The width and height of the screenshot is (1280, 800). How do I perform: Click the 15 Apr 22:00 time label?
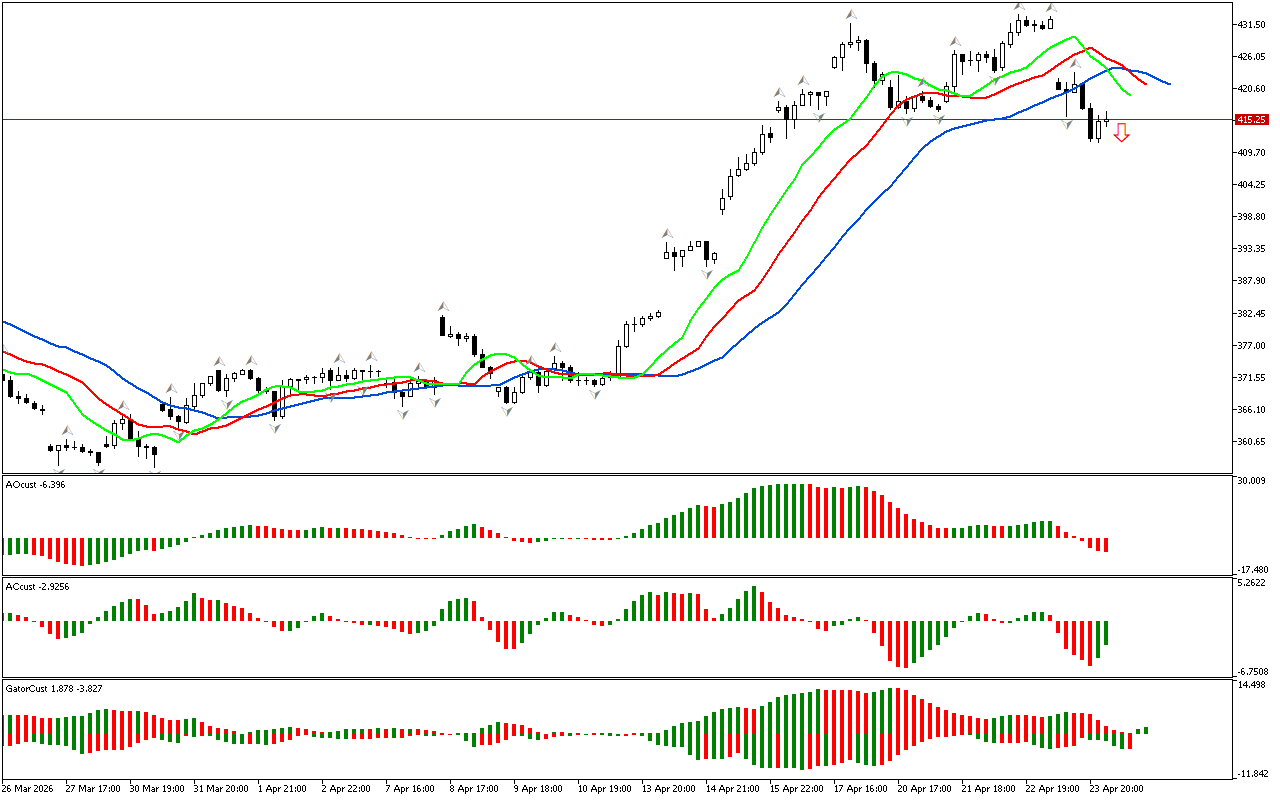point(796,788)
